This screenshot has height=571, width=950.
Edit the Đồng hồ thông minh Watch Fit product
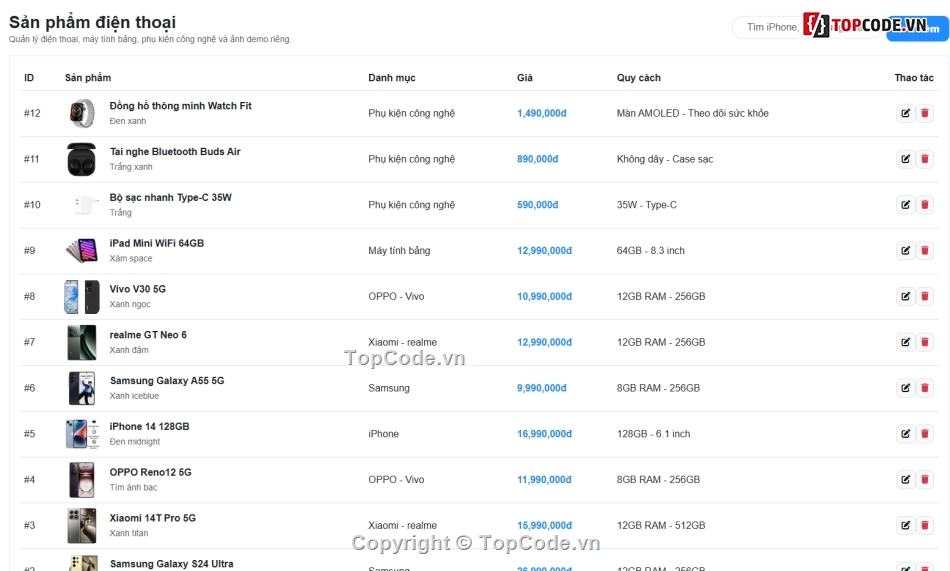pos(905,113)
